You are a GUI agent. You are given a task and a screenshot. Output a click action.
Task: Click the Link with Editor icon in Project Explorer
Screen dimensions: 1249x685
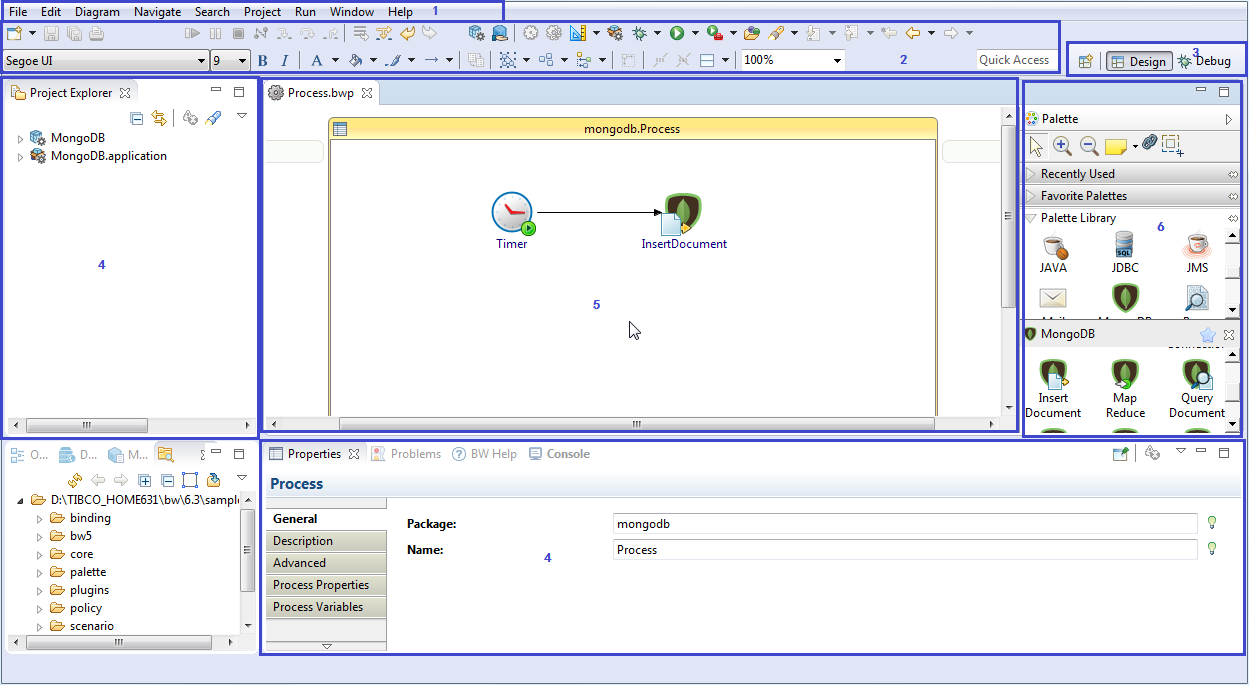(159, 119)
